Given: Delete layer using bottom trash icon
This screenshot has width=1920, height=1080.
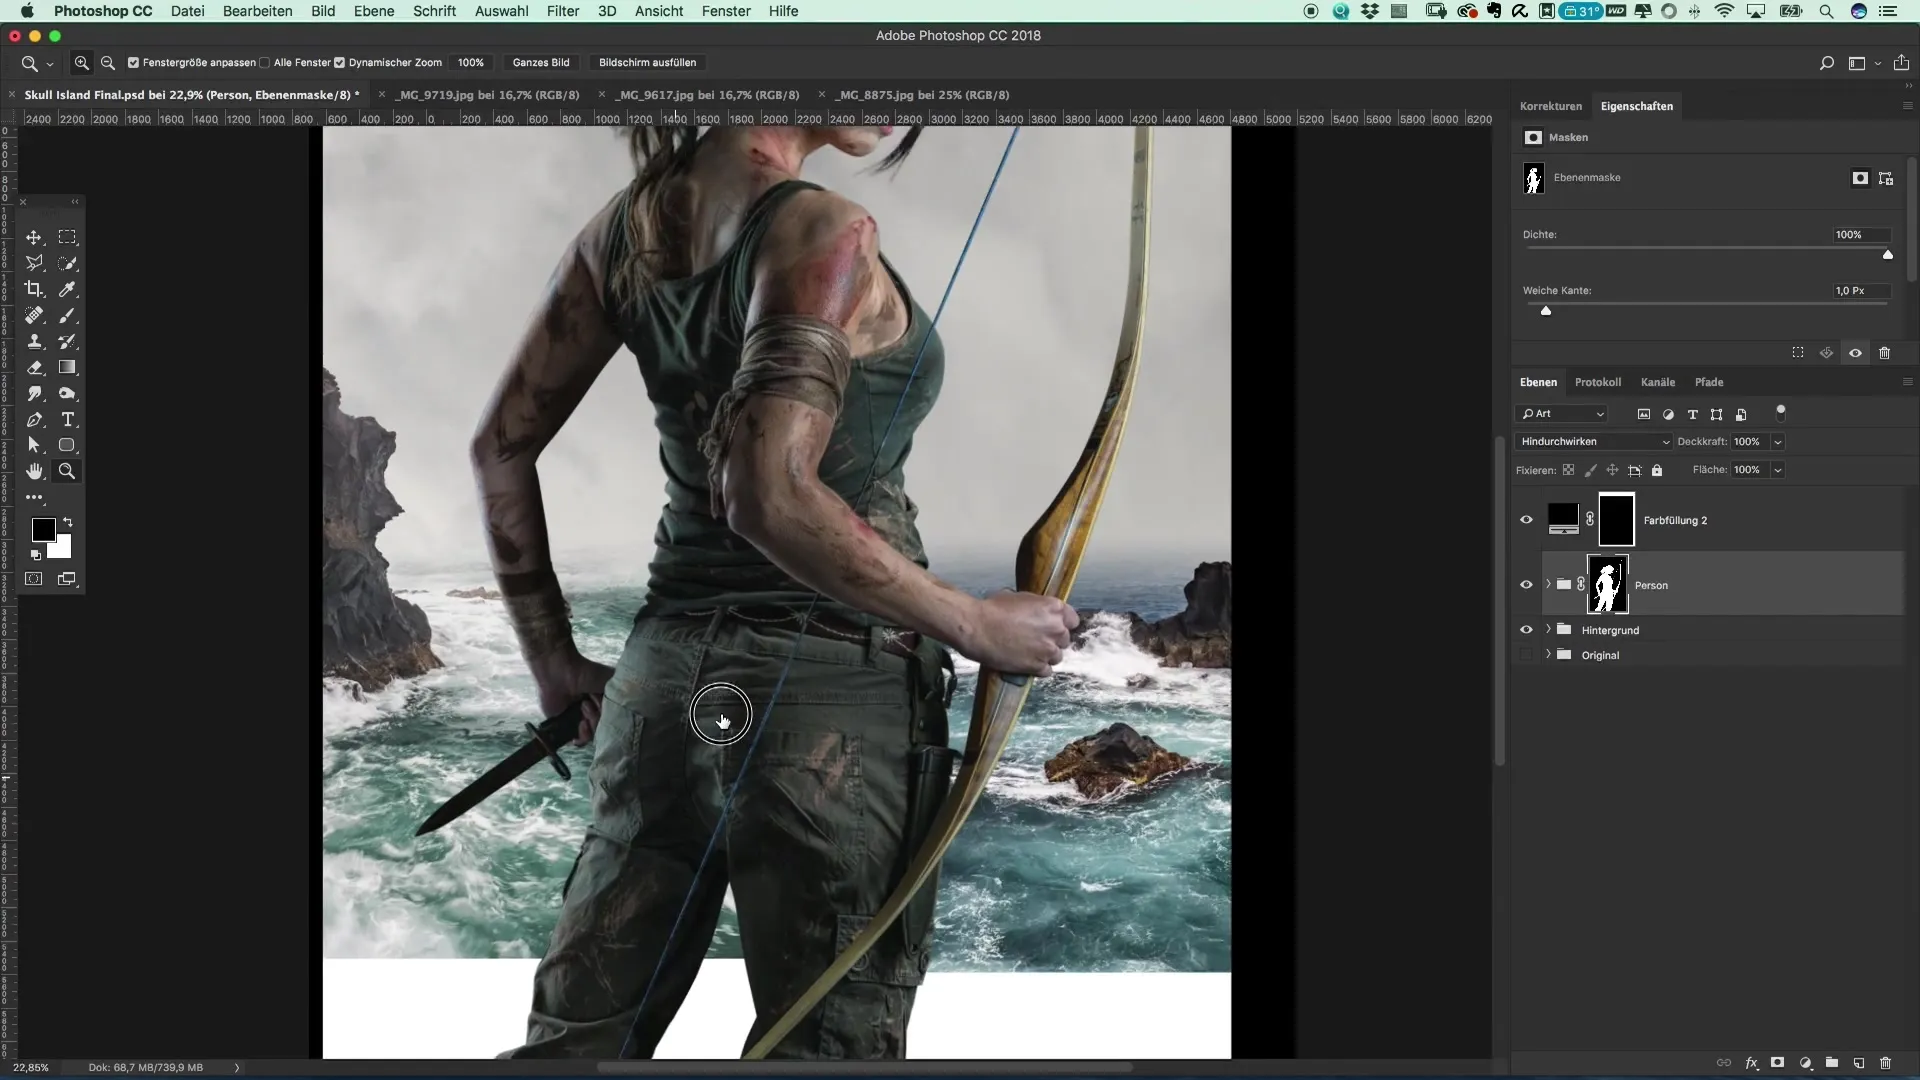Looking at the screenshot, I should [x=1885, y=1063].
